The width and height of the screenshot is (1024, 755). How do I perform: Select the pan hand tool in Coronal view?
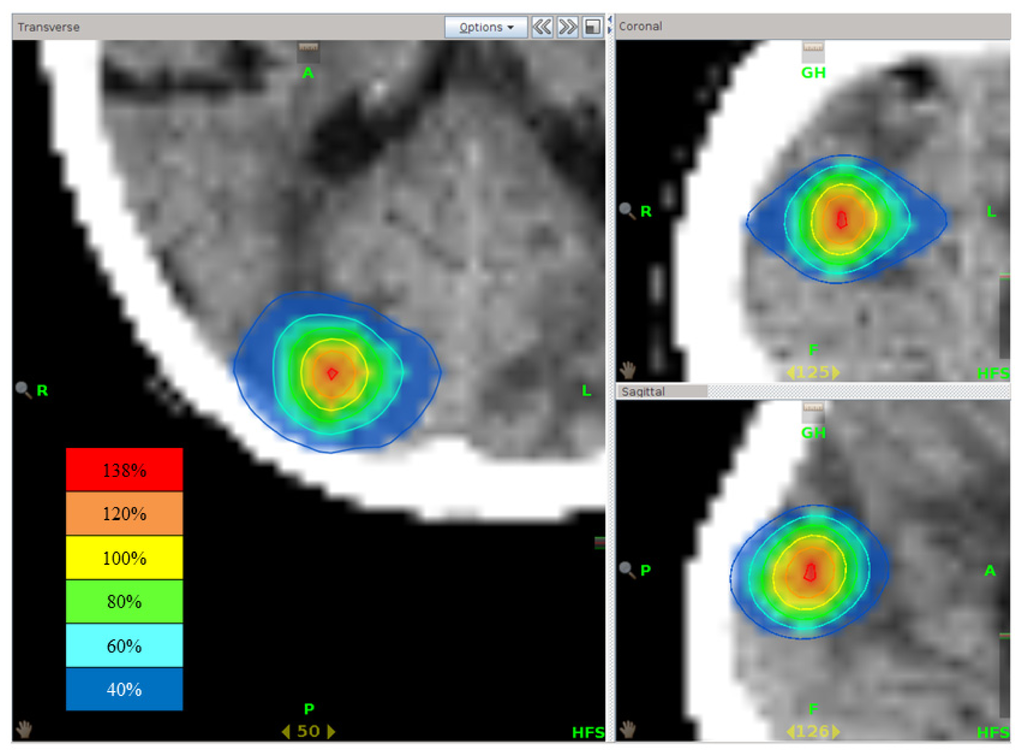click(x=628, y=370)
